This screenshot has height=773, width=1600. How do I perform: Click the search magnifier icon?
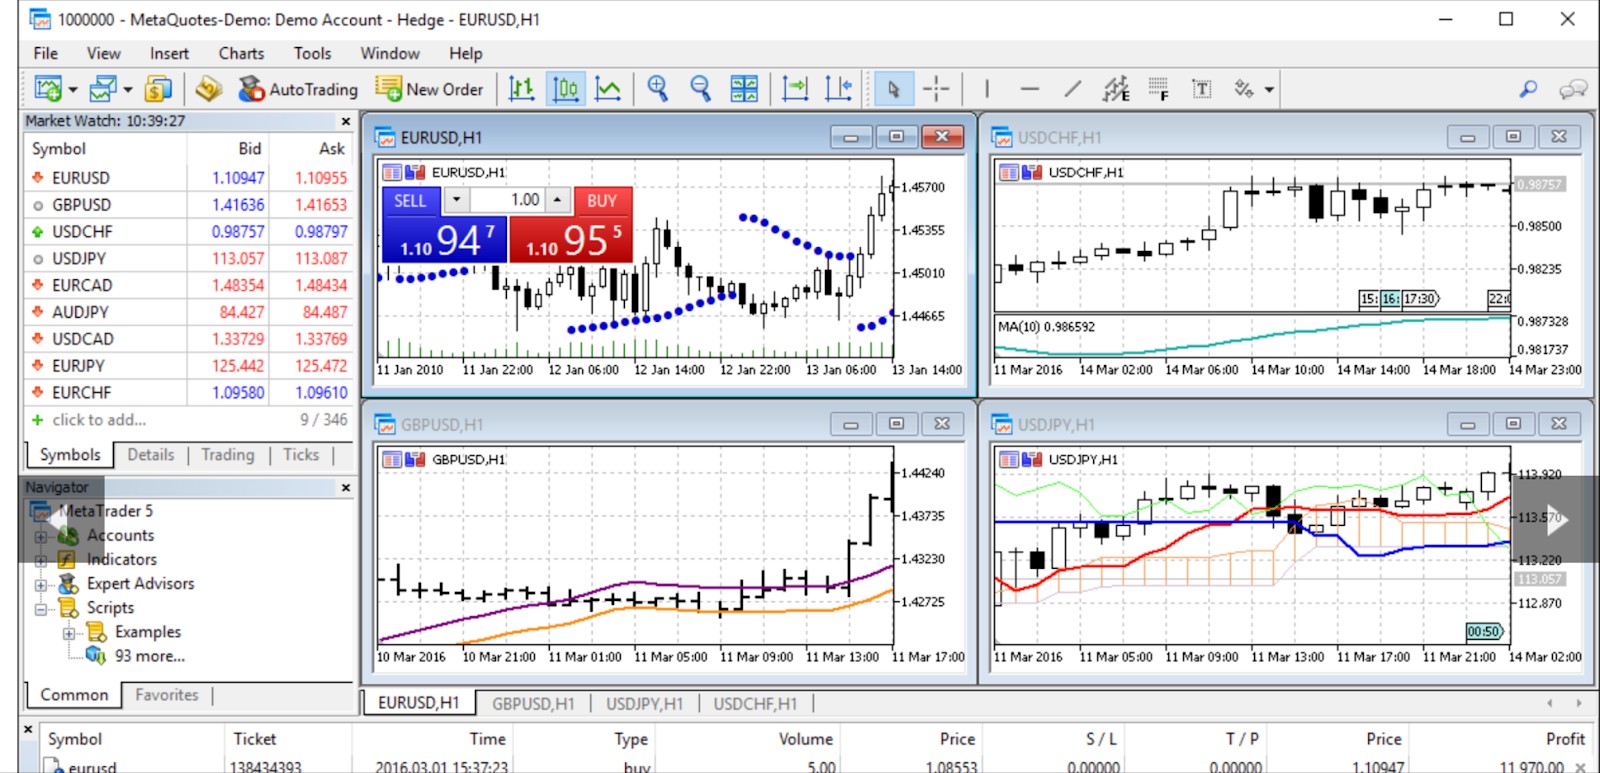tap(1528, 89)
